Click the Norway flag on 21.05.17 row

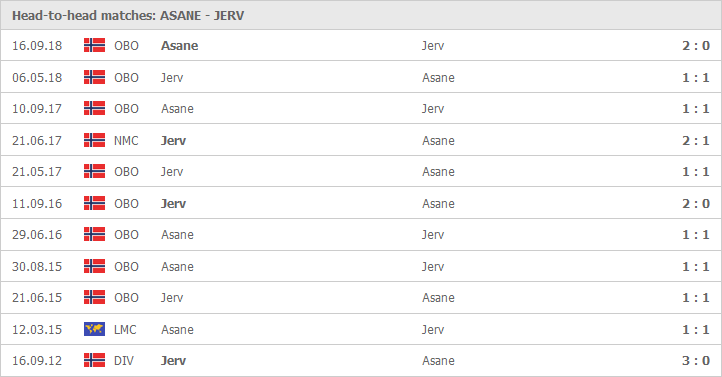pos(94,171)
